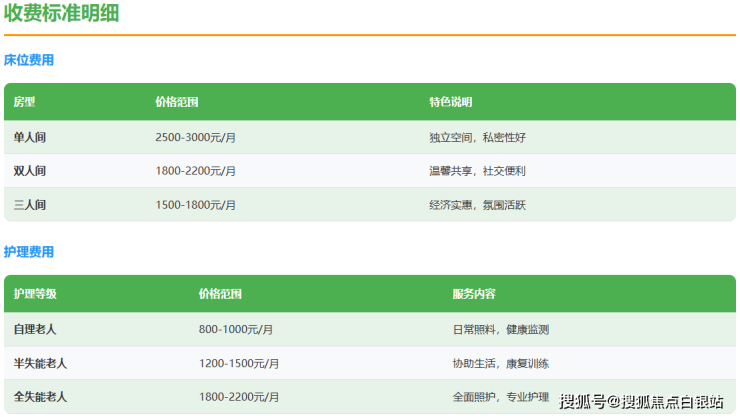Click the 温馨共享，社交便利 description
740x418 pixels.
(x=477, y=171)
